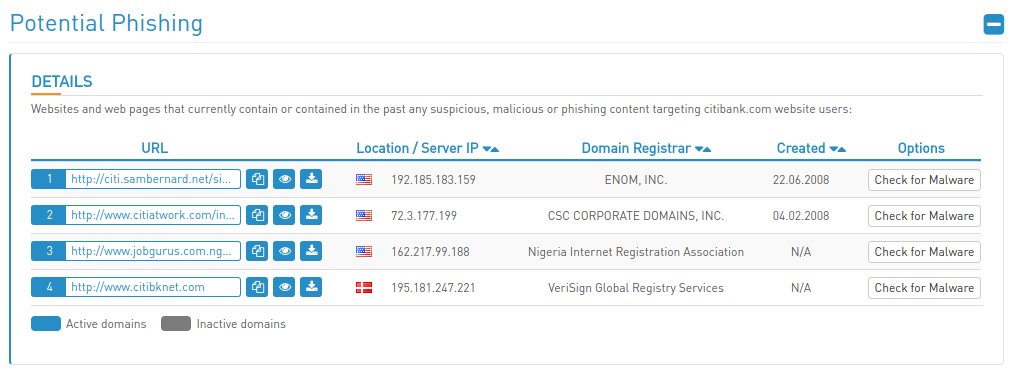Click the blue Active domains swatch

[x=46, y=324]
